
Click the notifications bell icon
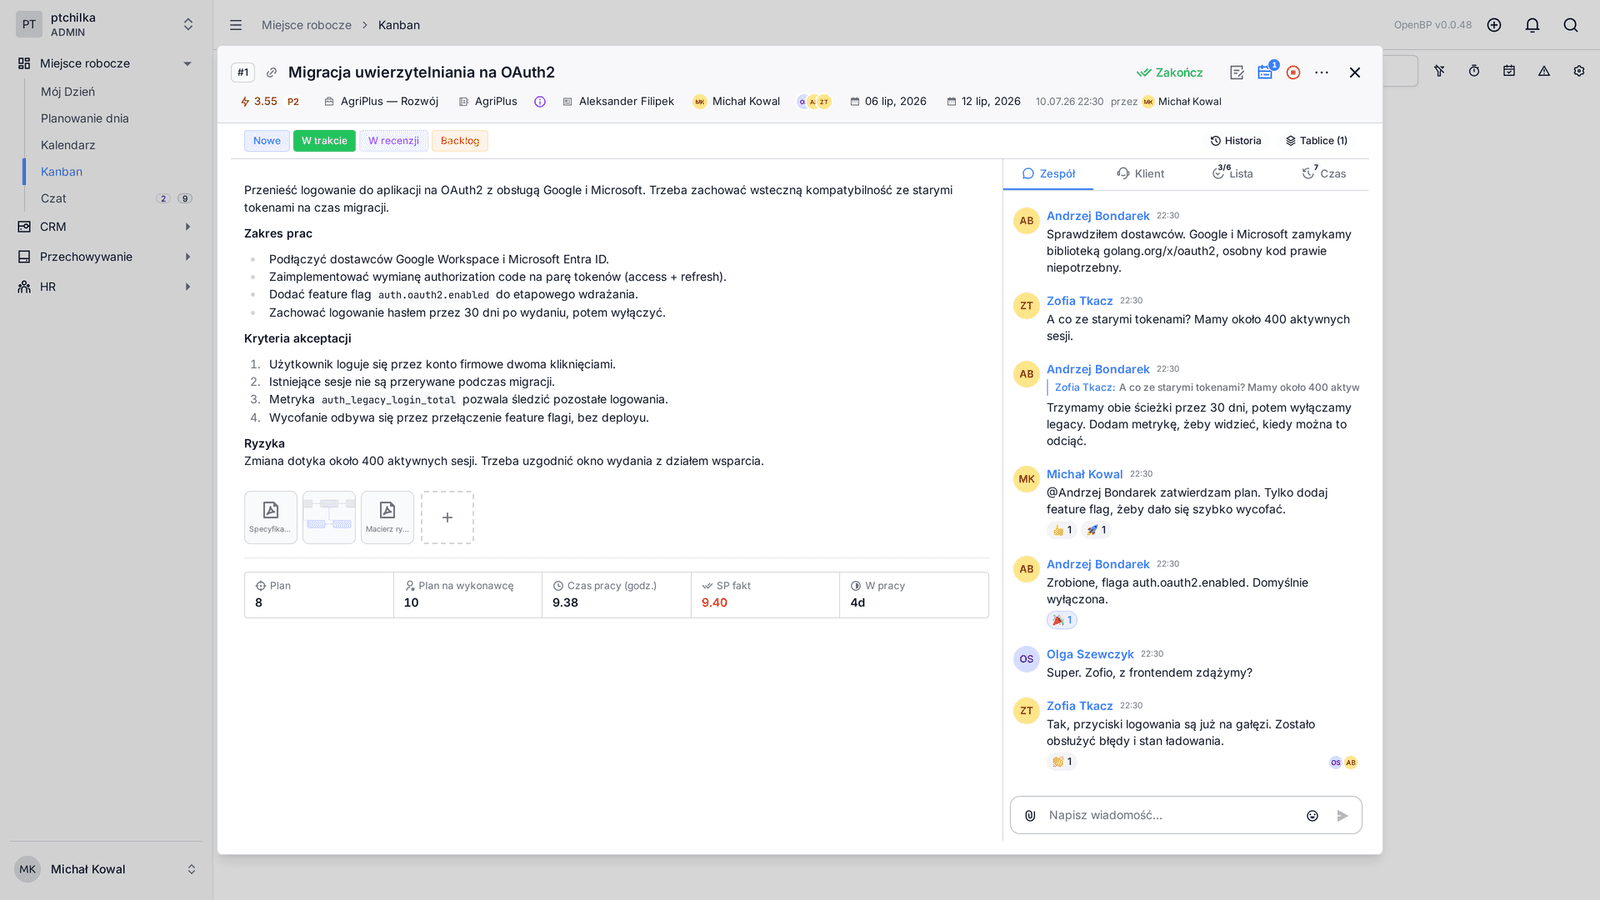pos(1532,25)
